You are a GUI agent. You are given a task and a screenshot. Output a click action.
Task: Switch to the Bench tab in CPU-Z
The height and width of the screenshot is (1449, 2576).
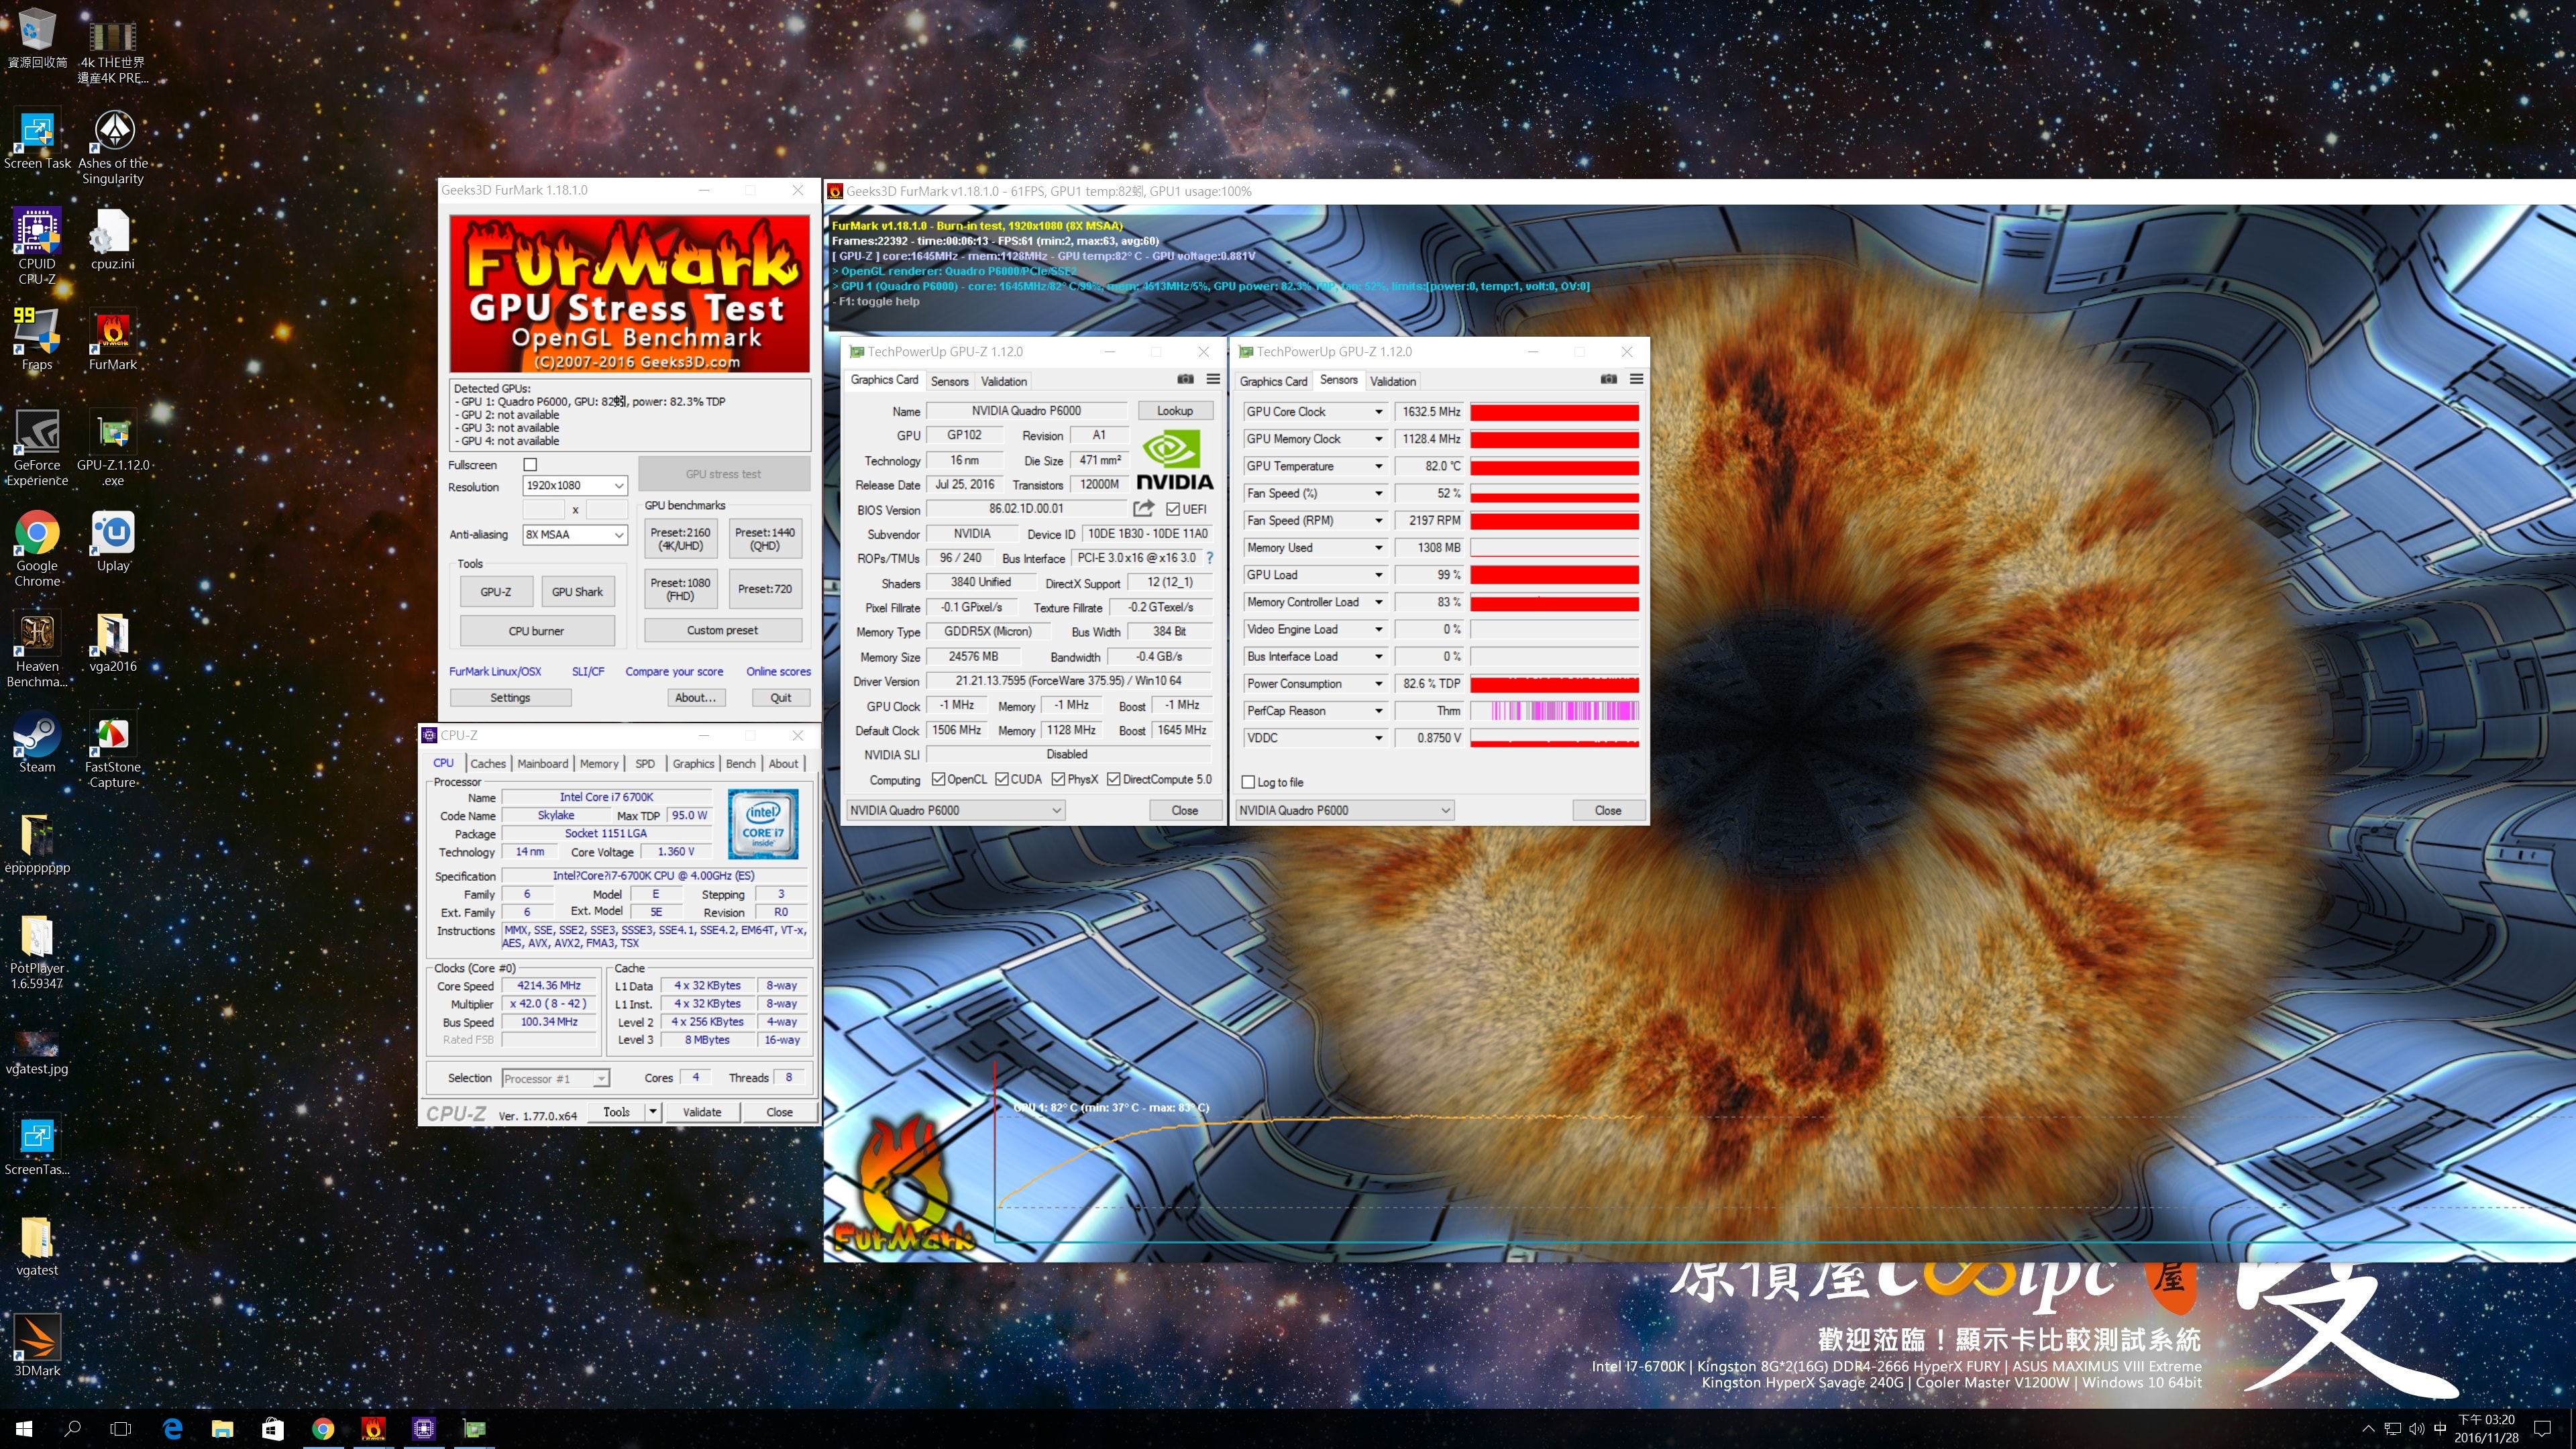pos(741,763)
